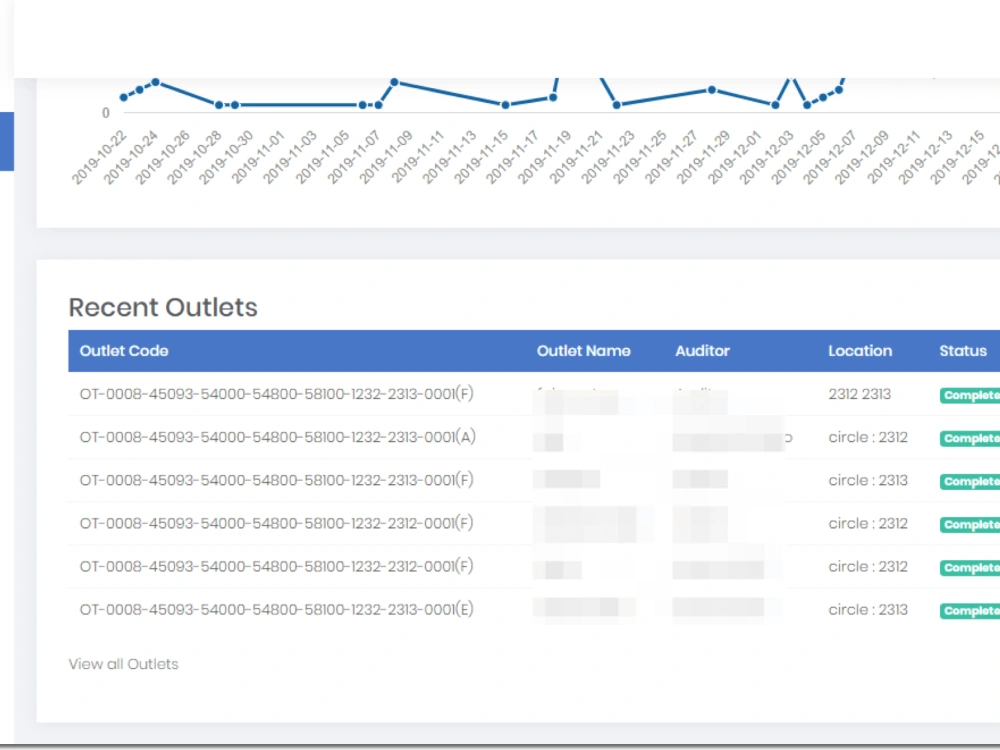
Task: Select outlet code in the 2312 2313 location row
Action: 276,393
